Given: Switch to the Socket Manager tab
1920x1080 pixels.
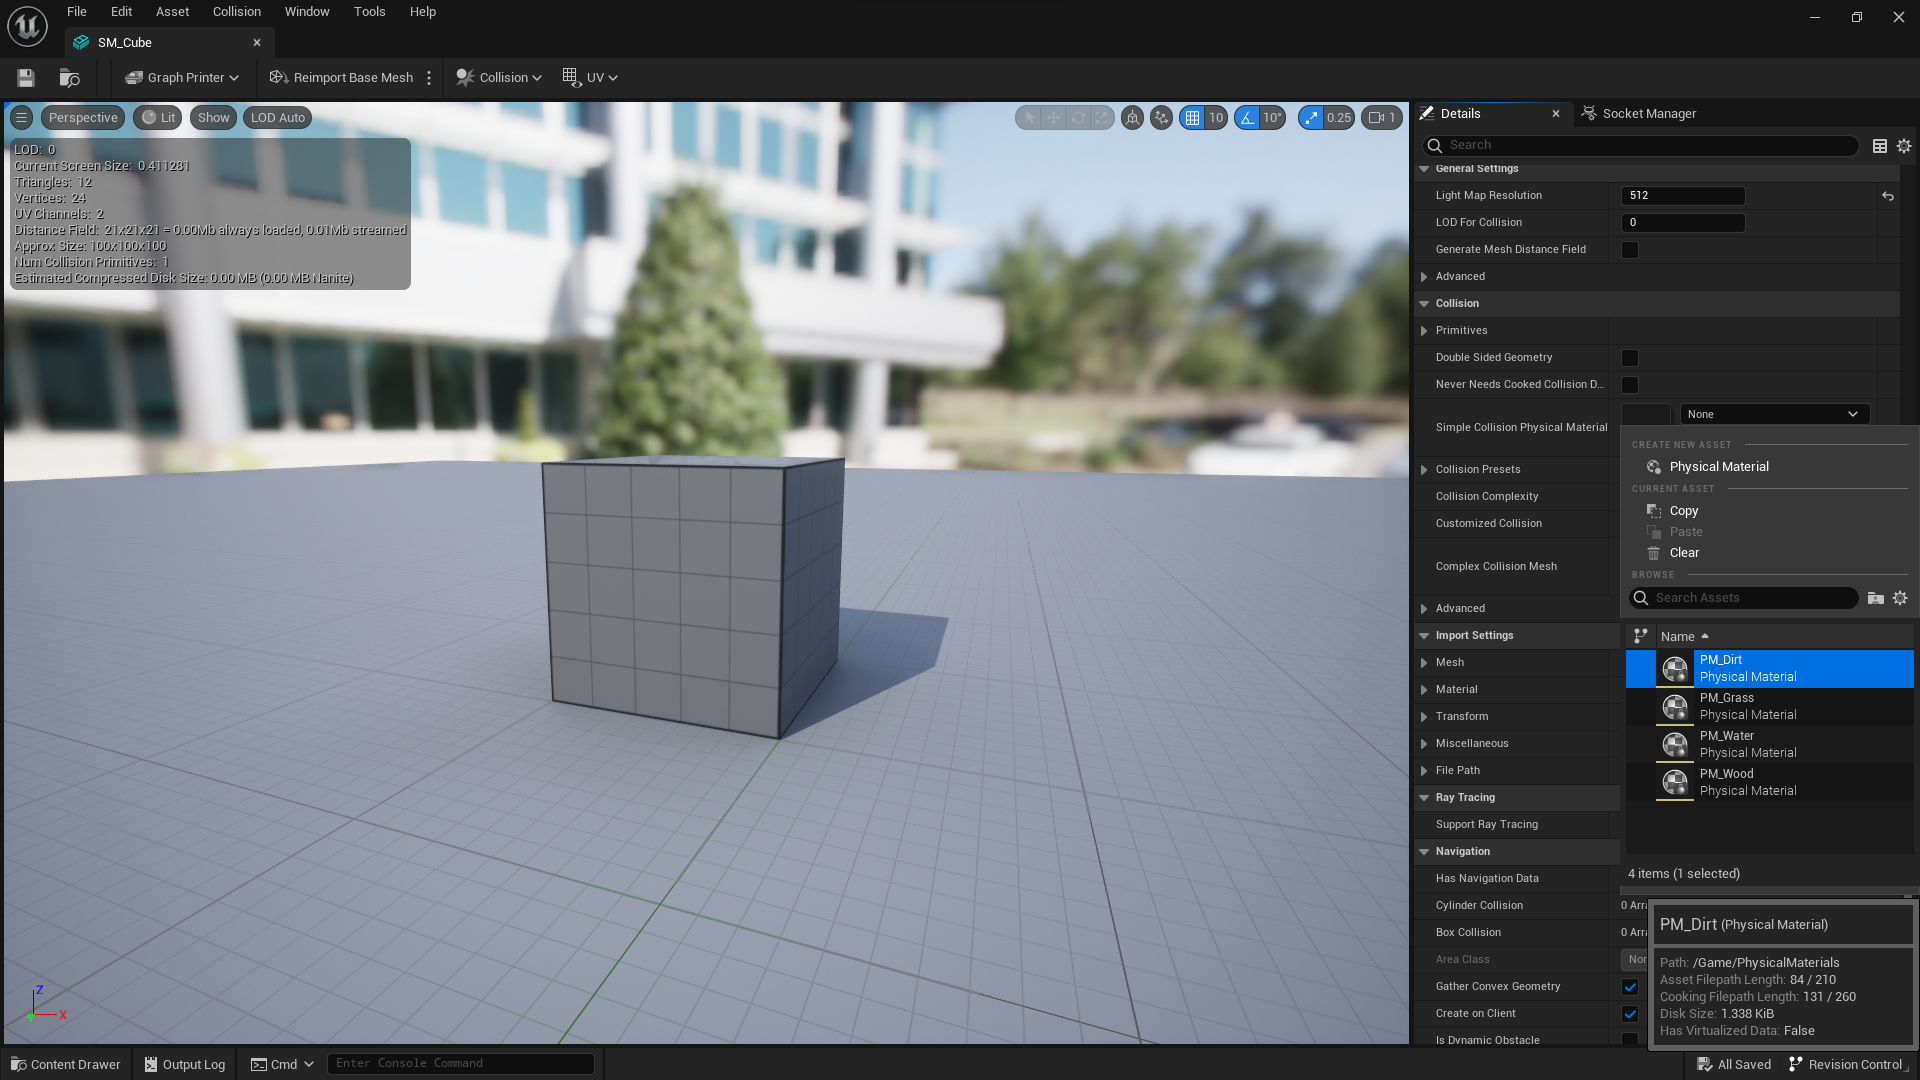Looking at the screenshot, I should click(x=1648, y=113).
